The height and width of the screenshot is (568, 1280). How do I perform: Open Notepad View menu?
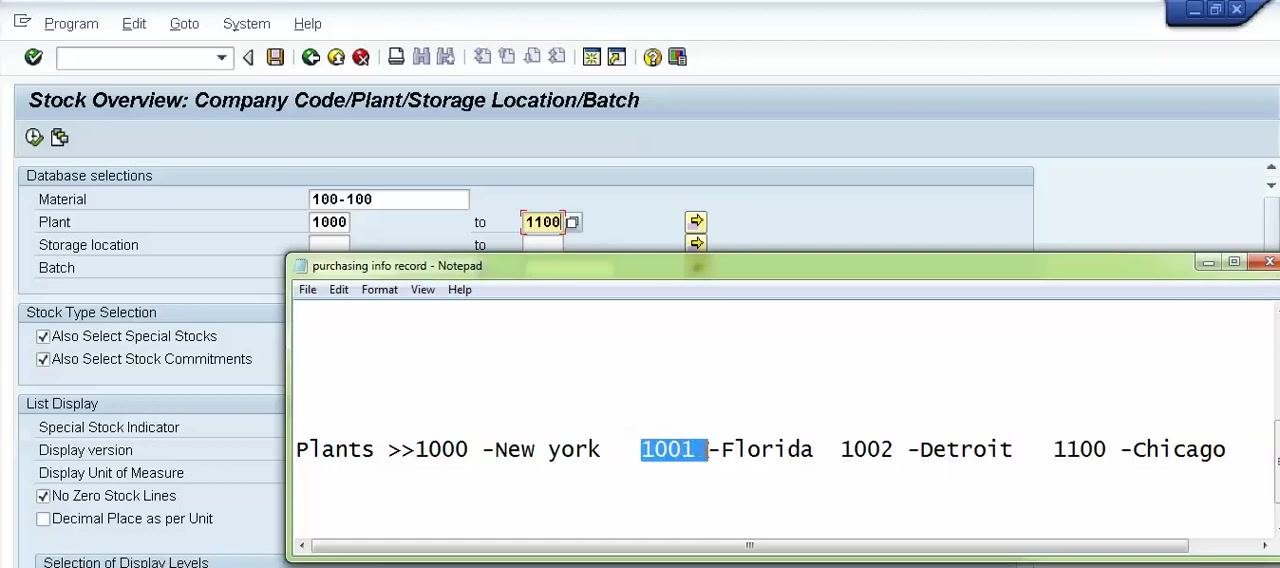tap(423, 289)
